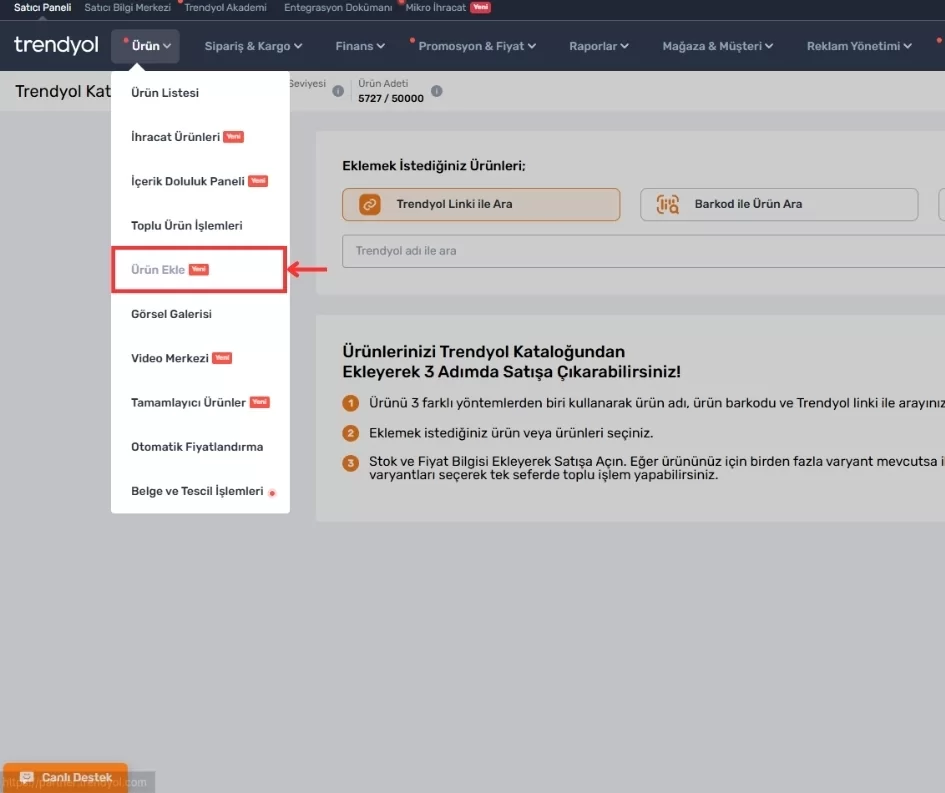945x793 pixels.
Task: Open Canlı Destek live support
Action: [65, 777]
